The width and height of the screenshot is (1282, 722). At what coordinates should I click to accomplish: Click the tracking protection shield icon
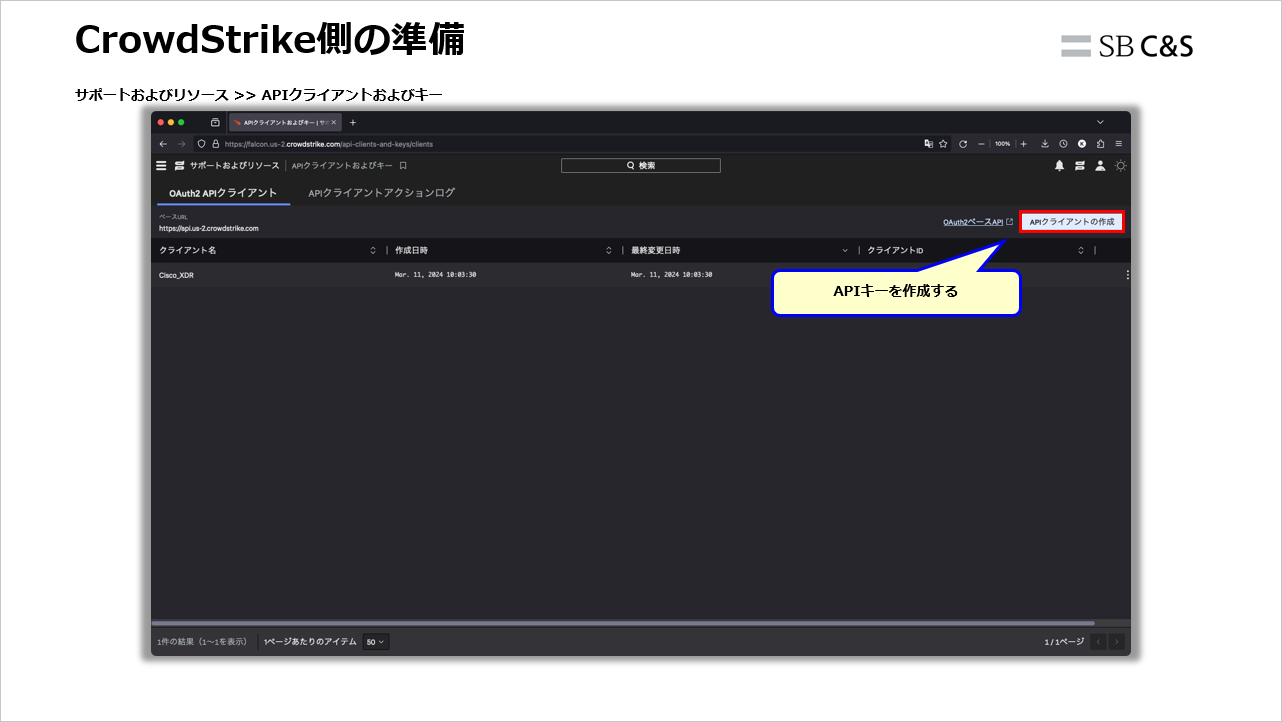201,144
